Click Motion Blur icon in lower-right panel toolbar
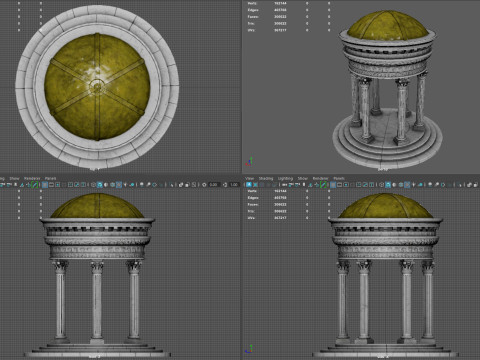The image size is (480, 360). tap(437, 184)
